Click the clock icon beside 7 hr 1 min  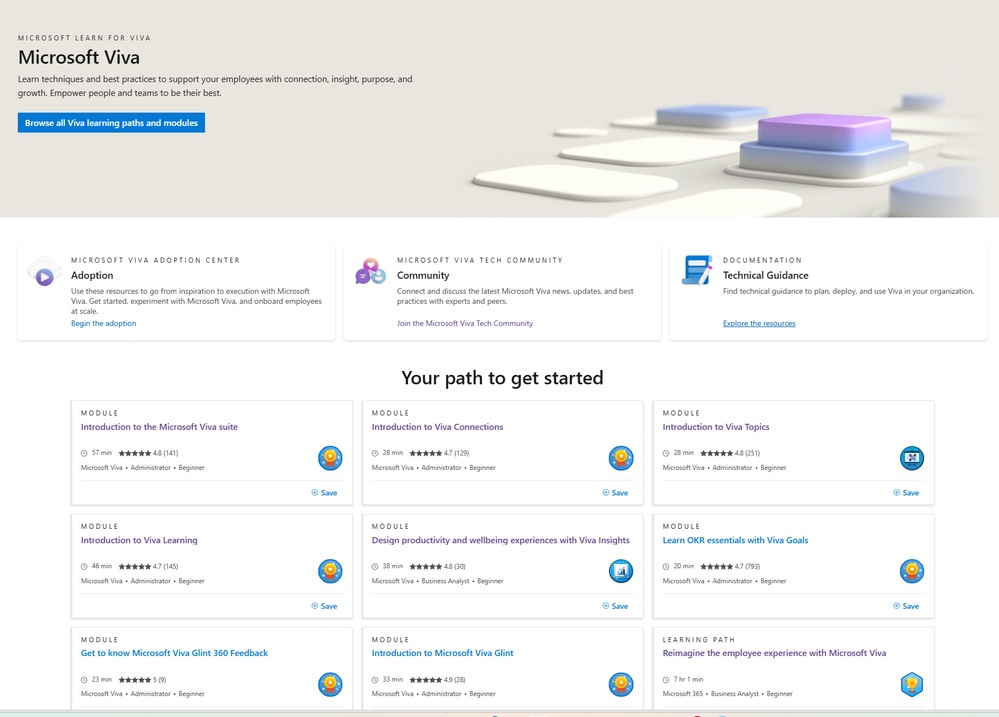(666, 679)
